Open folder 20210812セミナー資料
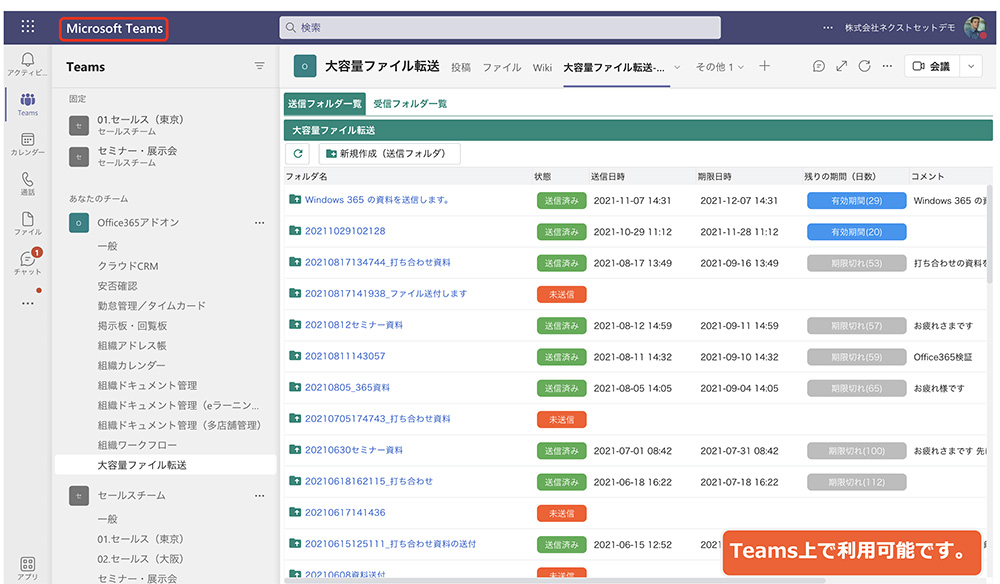Viewport: 1000px width, 584px height. (x=354, y=325)
